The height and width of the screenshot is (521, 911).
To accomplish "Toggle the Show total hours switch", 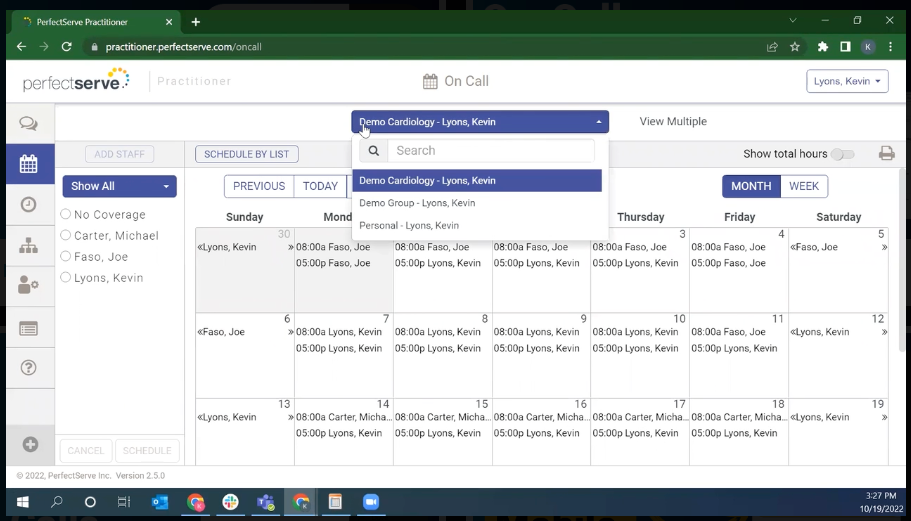I will pos(843,154).
